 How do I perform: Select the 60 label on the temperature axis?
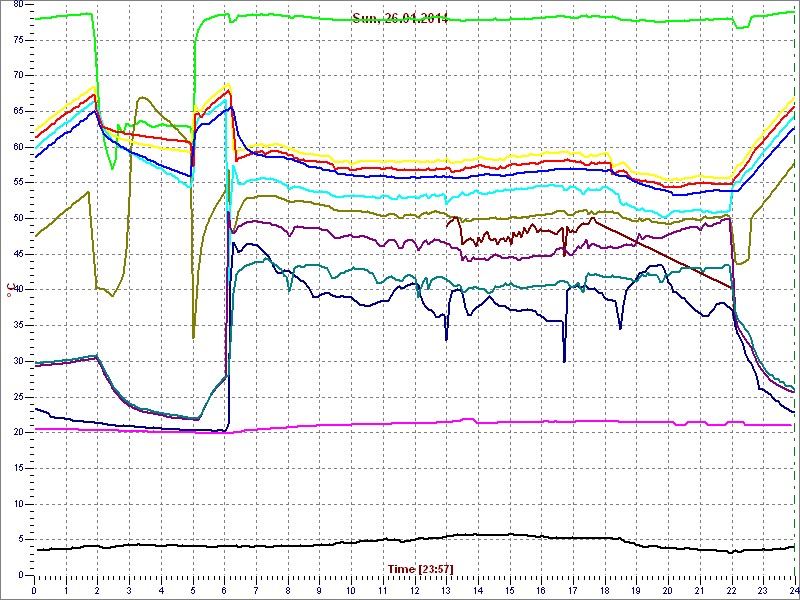(18, 147)
